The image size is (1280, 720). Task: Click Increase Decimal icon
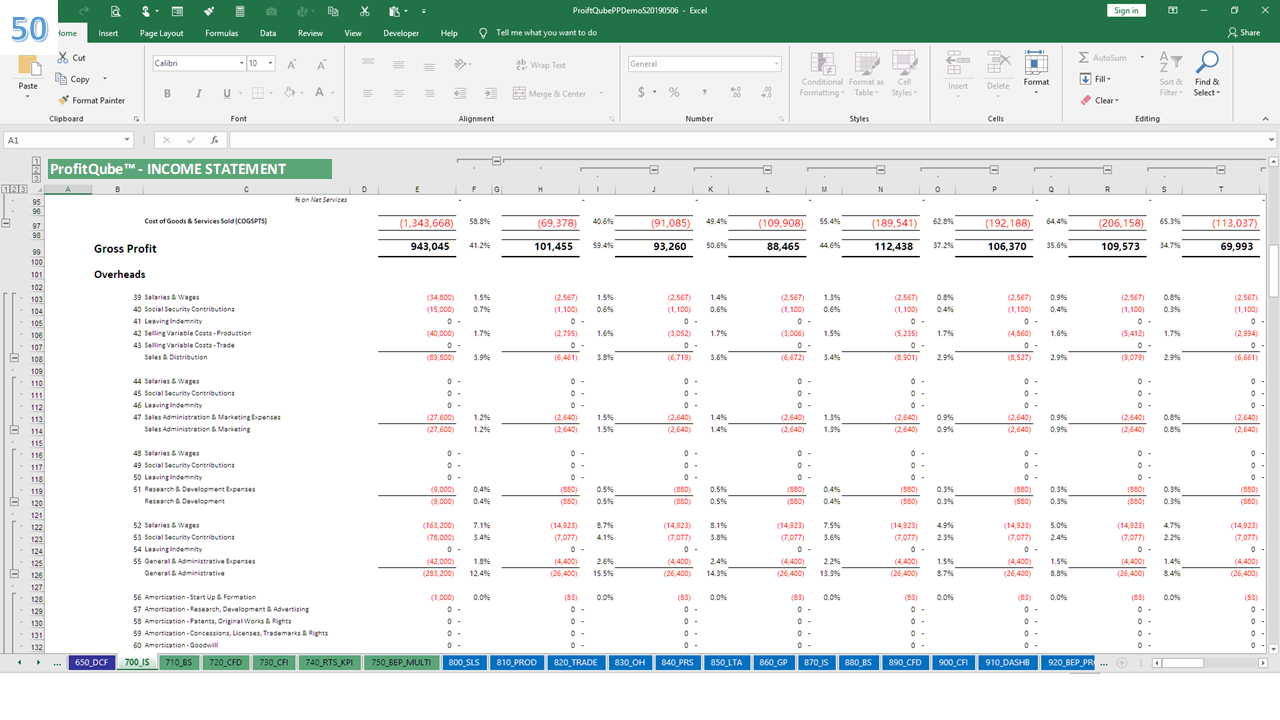pos(736,92)
